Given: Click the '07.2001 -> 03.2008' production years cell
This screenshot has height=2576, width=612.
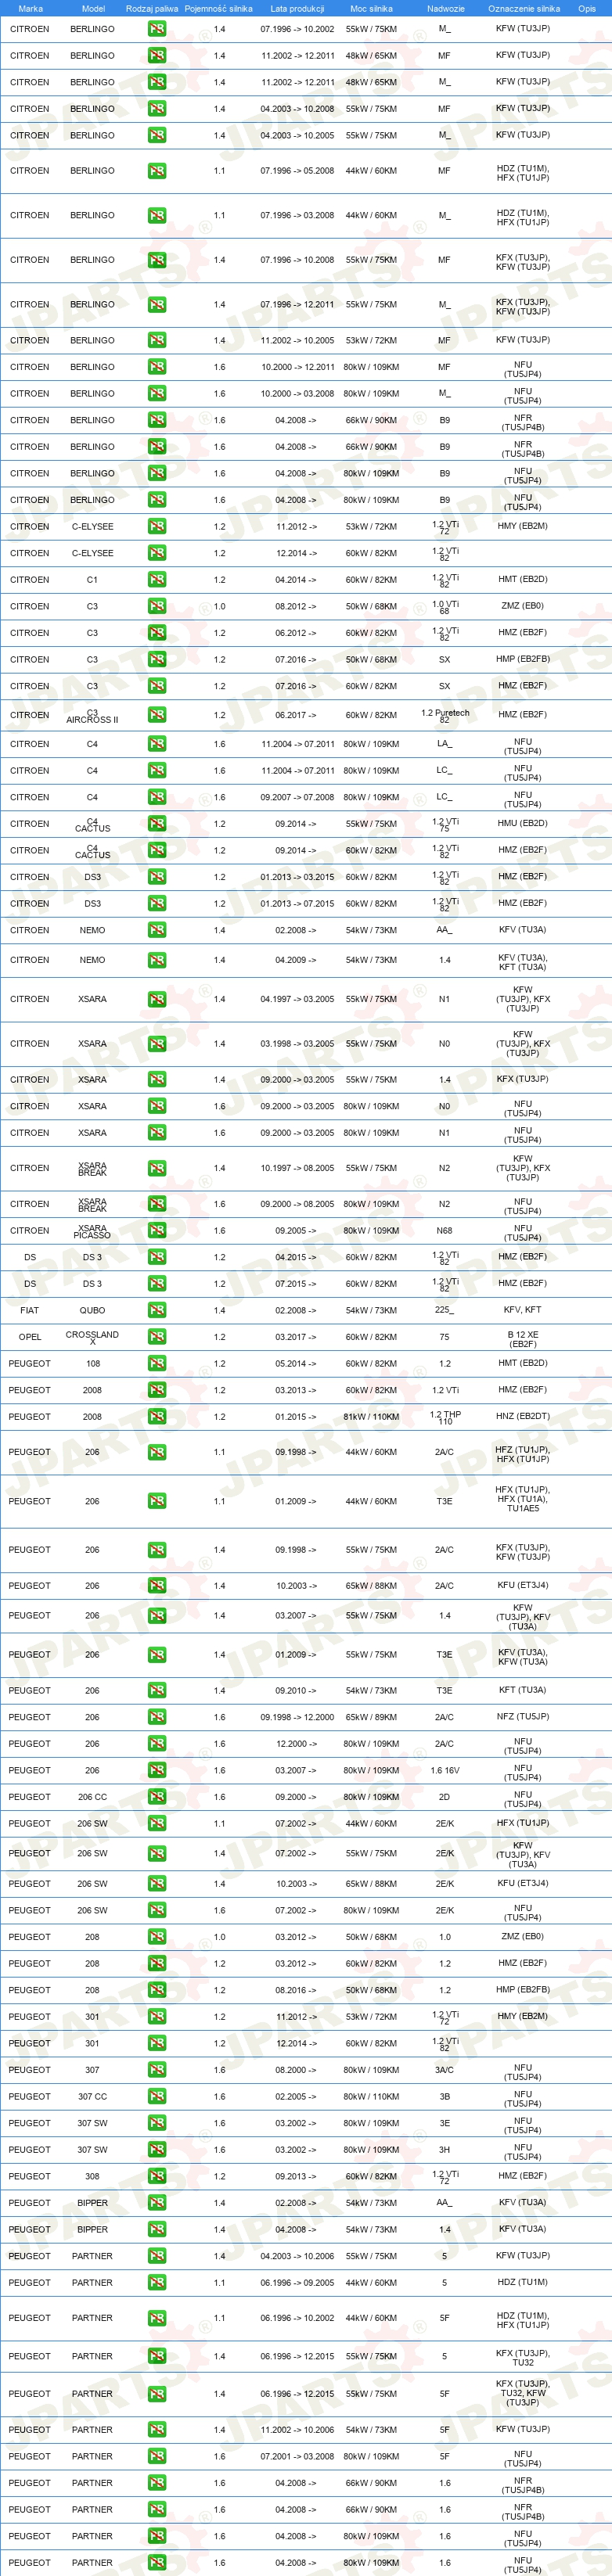Looking at the screenshot, I should click(x=297, y=2456).
